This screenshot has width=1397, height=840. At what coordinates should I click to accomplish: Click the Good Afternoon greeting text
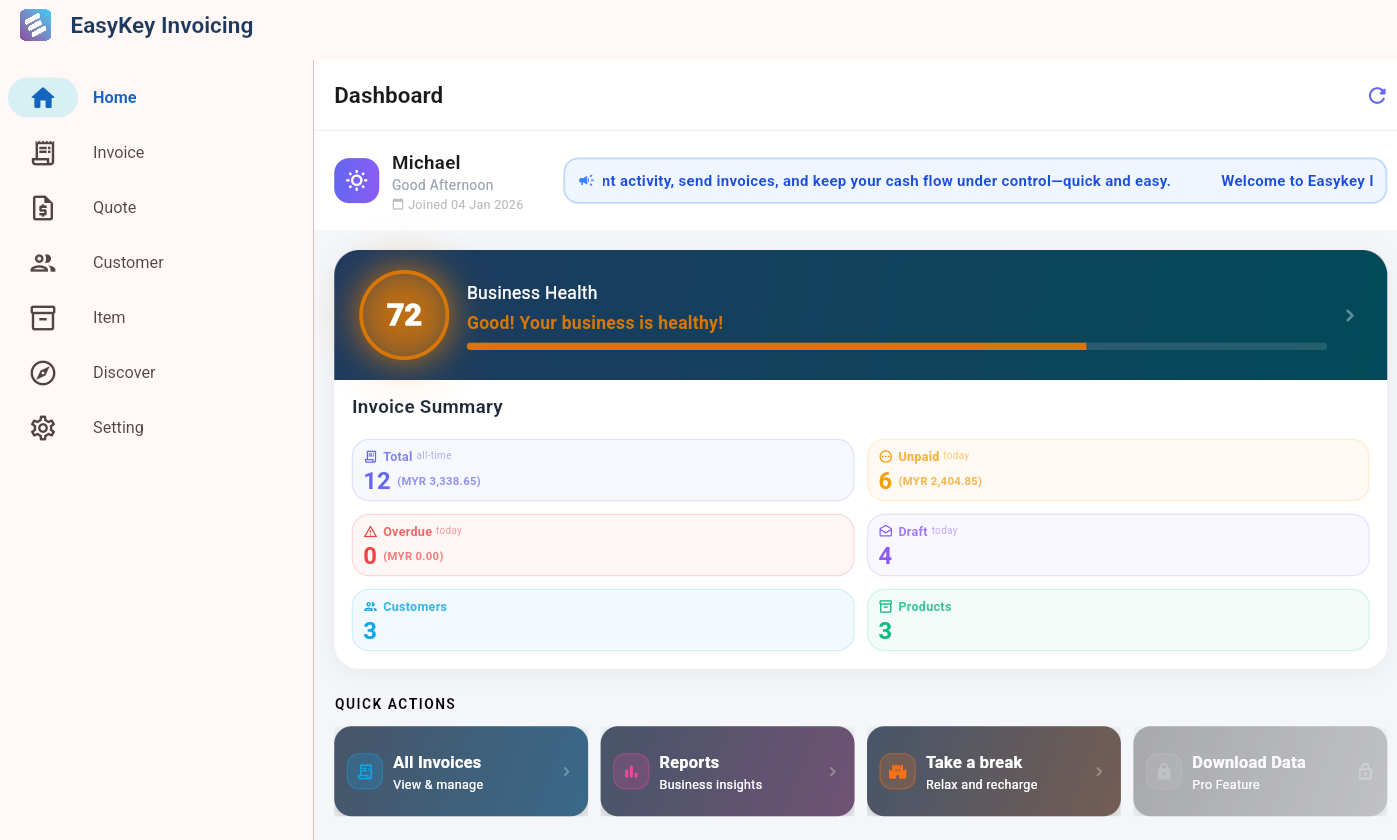pos(443,185)
